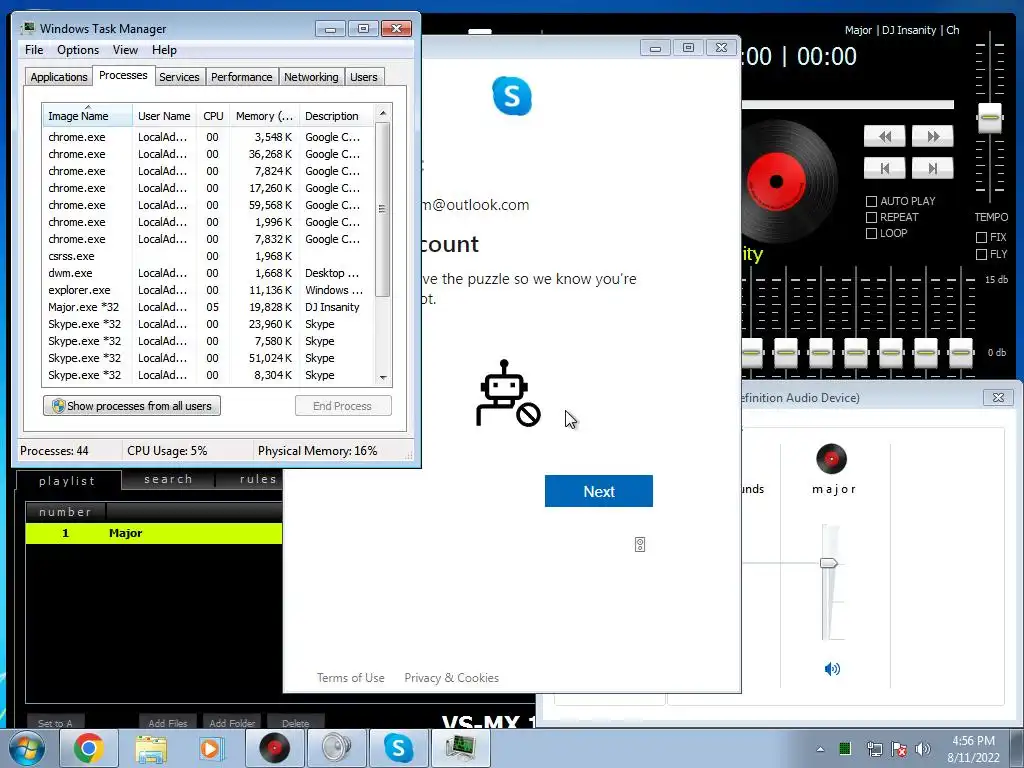
Task: Switch to the Users tab
Action: pyautogui.click(x=363, y=76)
